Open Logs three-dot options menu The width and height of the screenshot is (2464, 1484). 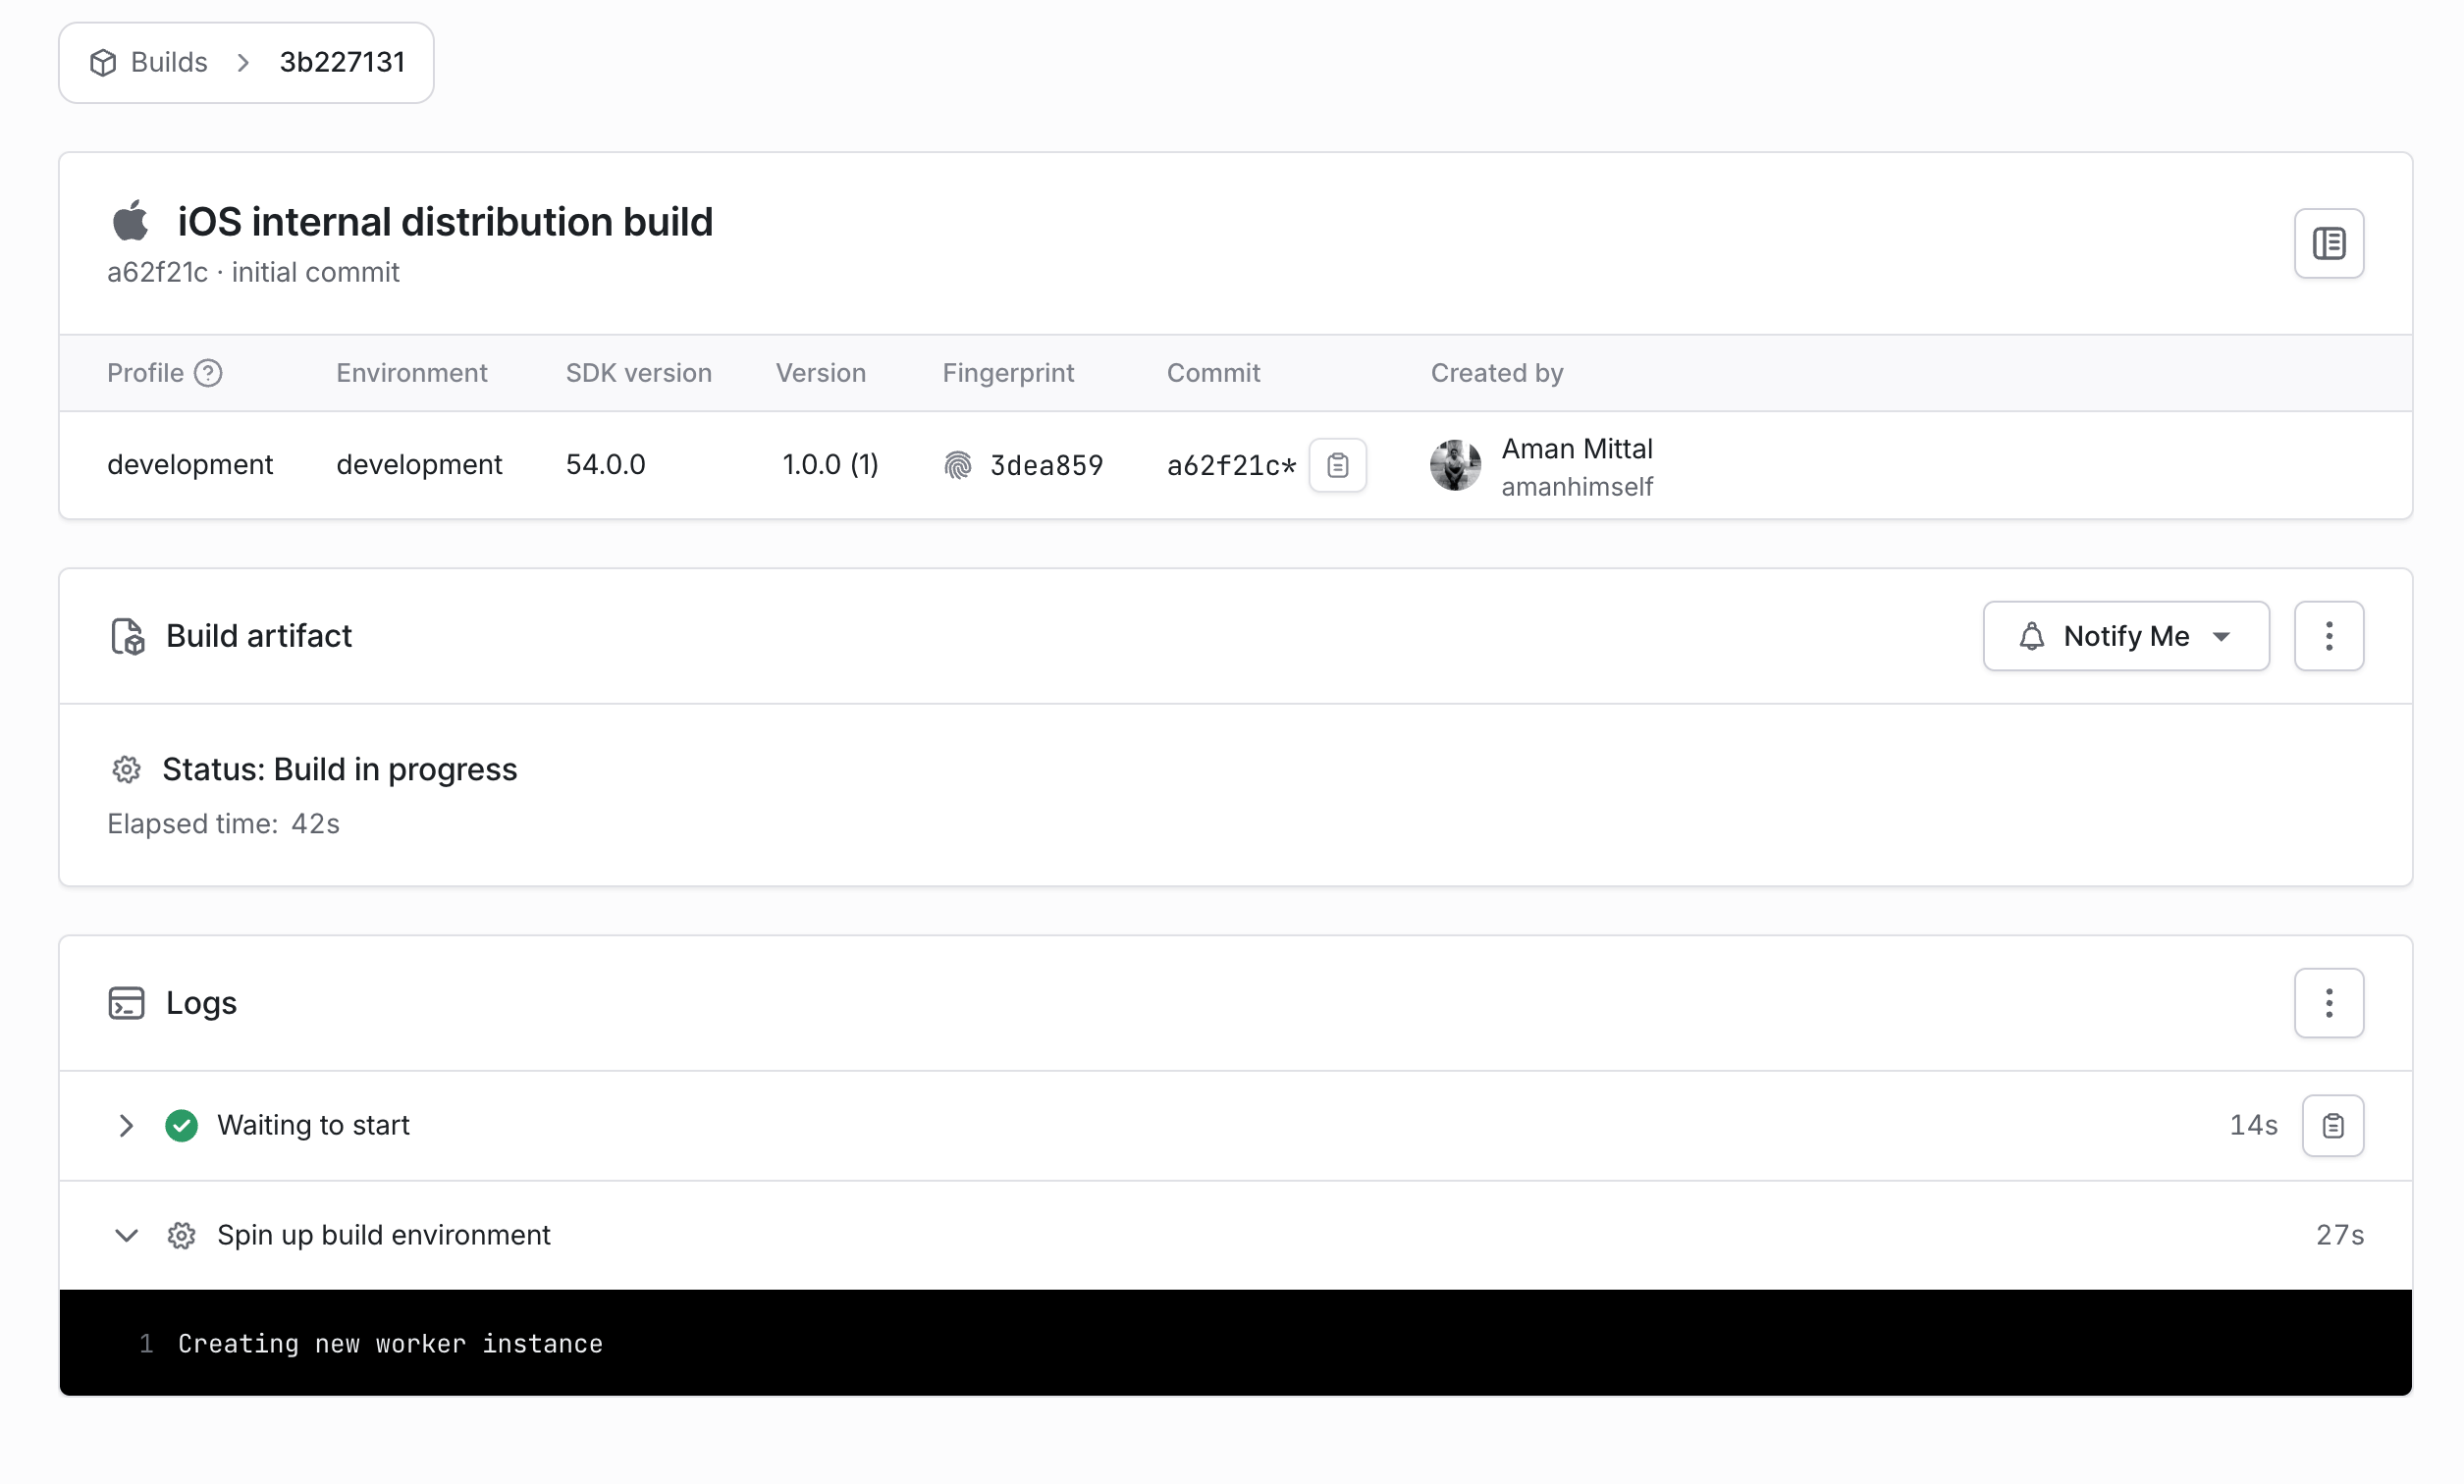click(x=2328, y=1003)
